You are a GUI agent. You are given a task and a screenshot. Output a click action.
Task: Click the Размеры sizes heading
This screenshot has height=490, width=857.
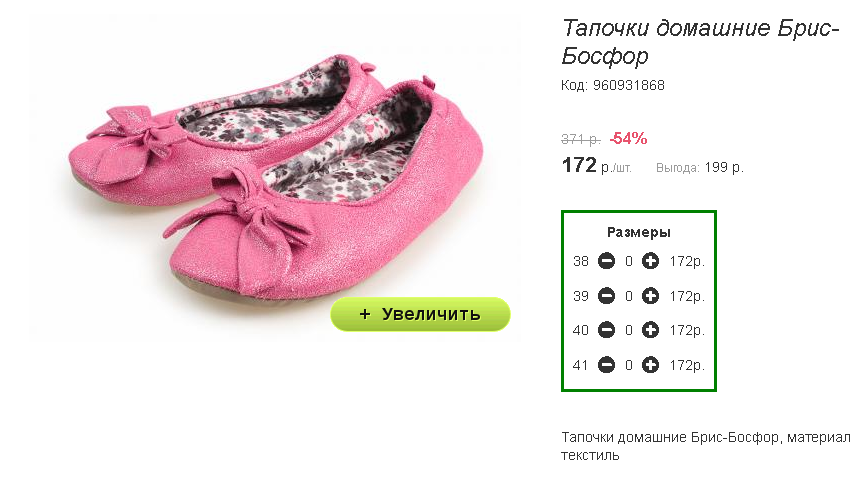638,232
